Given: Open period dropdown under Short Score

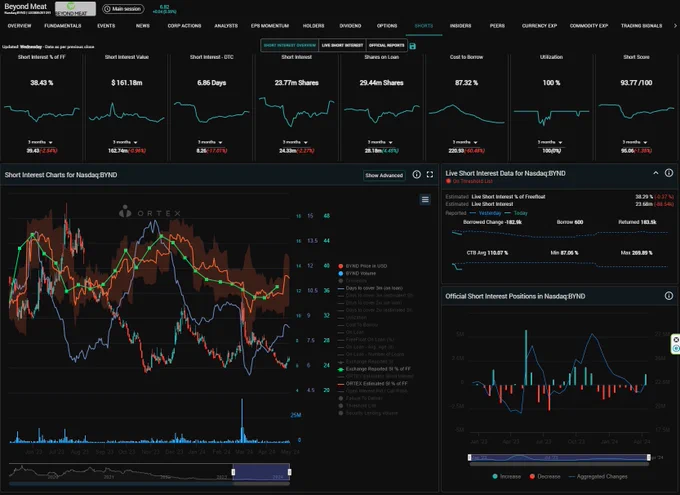Looking at the screenshot, I should (x=635, y=142).
